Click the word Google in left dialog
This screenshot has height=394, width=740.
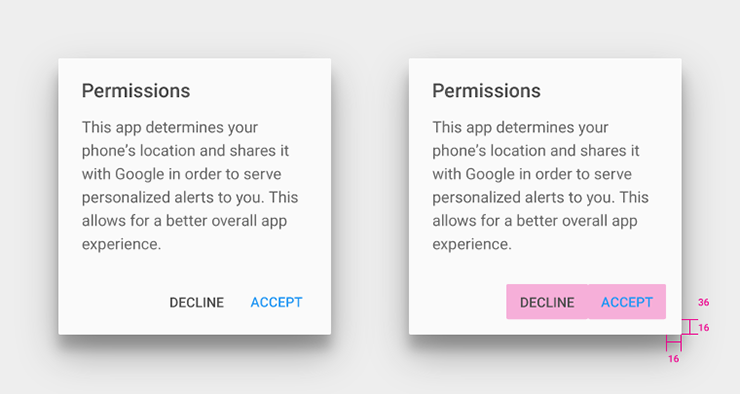pos(140,175)
